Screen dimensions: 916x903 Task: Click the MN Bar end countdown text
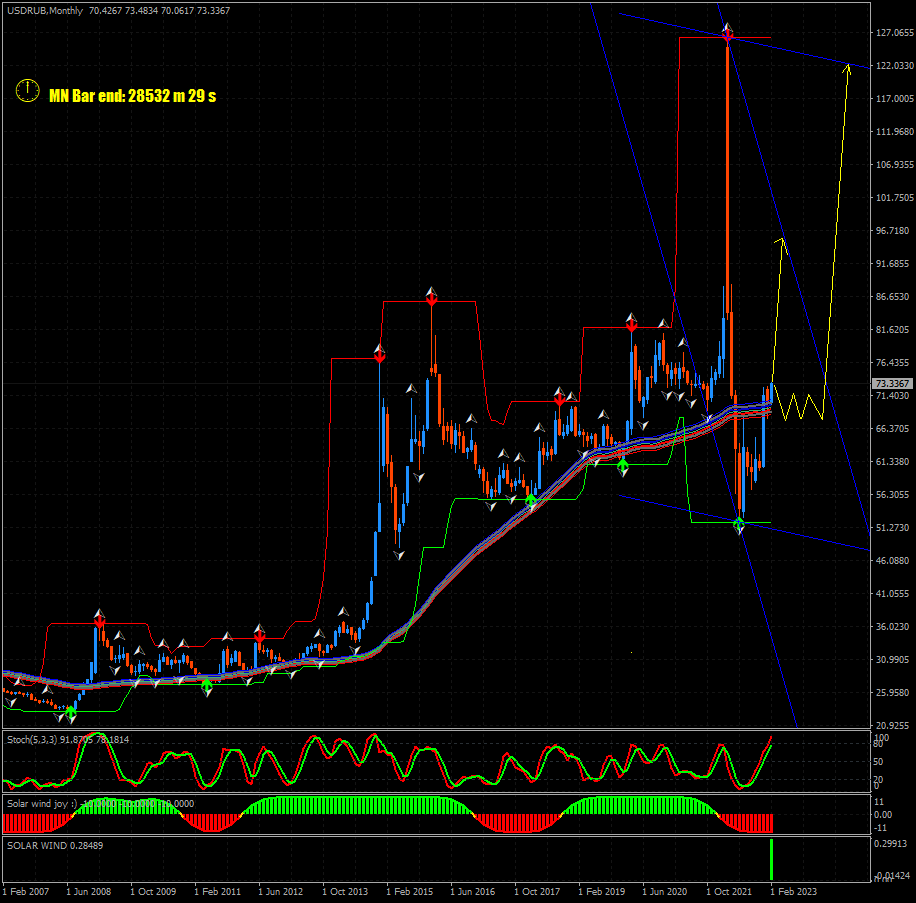coord(132,96)
